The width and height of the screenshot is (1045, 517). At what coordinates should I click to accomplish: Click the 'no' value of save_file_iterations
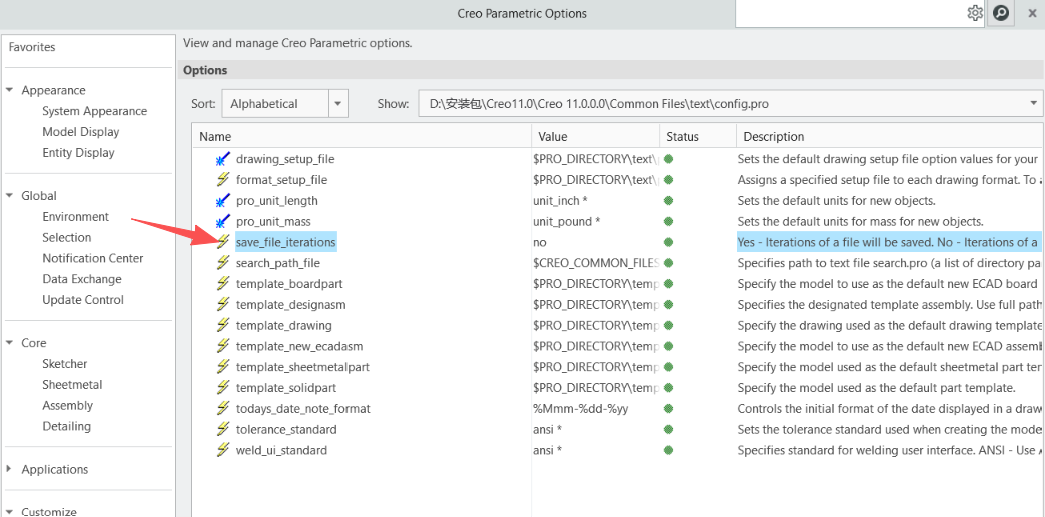click(540, 243)
